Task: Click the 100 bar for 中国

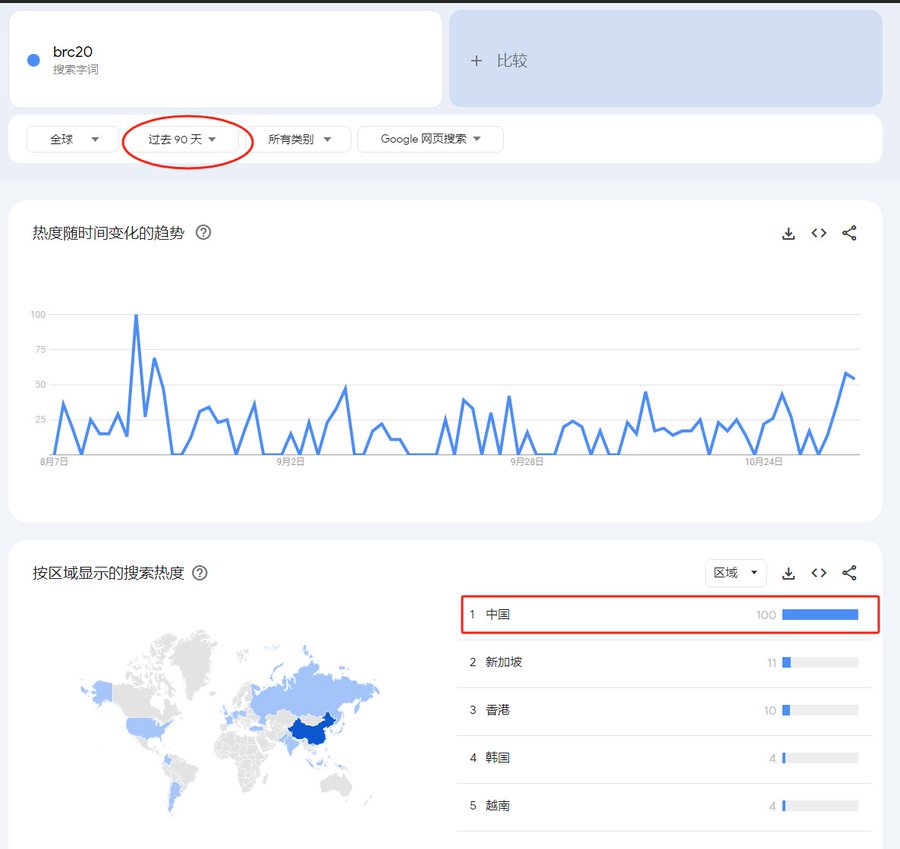Action: (820, 615)
